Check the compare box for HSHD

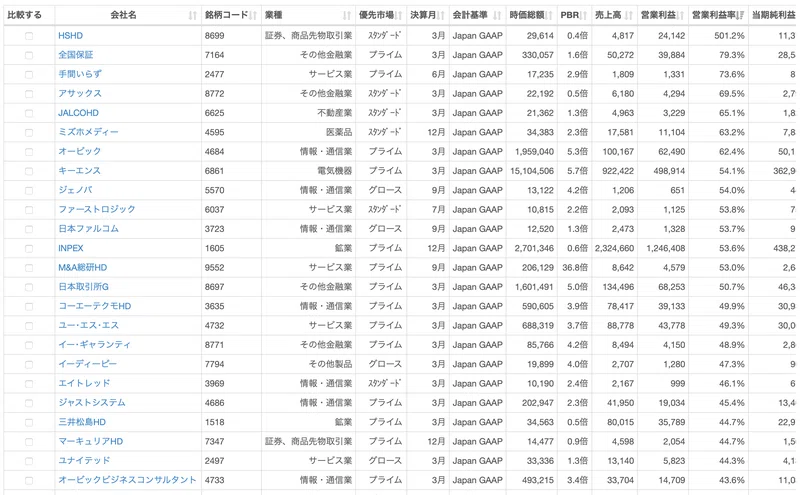(x=29, y=36)
